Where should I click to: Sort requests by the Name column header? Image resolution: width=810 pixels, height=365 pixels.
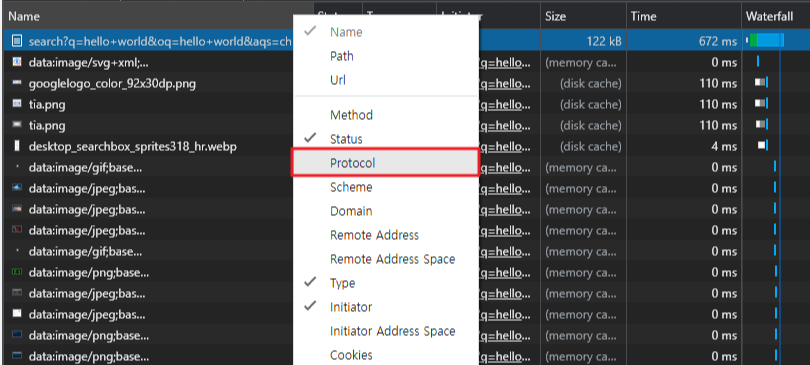pyautogui.click(x=157, y=17)
